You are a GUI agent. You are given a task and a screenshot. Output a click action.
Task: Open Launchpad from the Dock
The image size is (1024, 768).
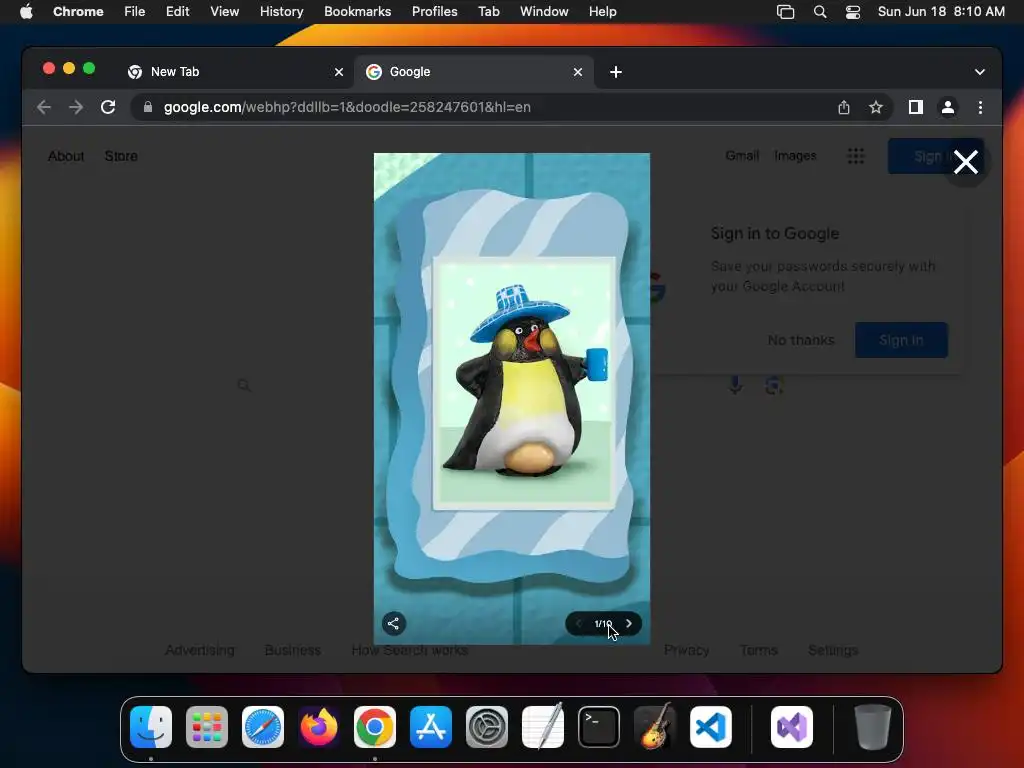click(x=207, y=727)
